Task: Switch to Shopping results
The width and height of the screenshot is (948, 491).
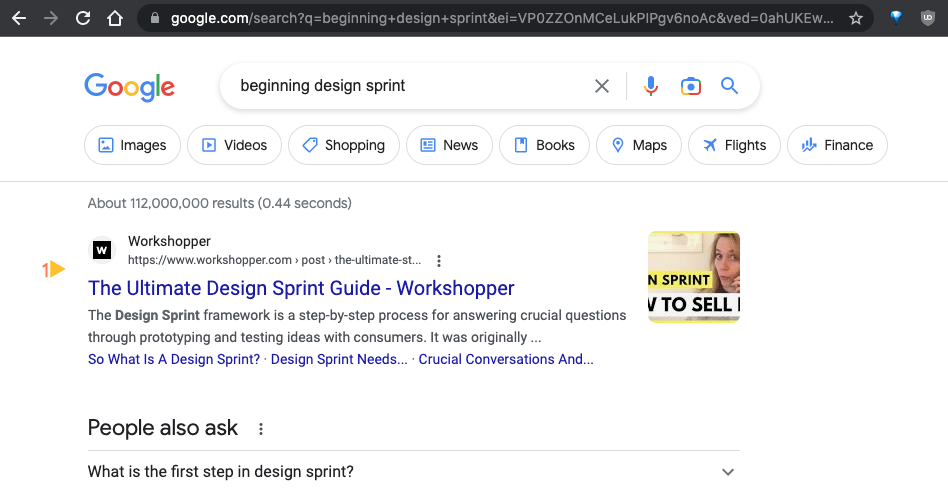Action: [x=344, y=145]
